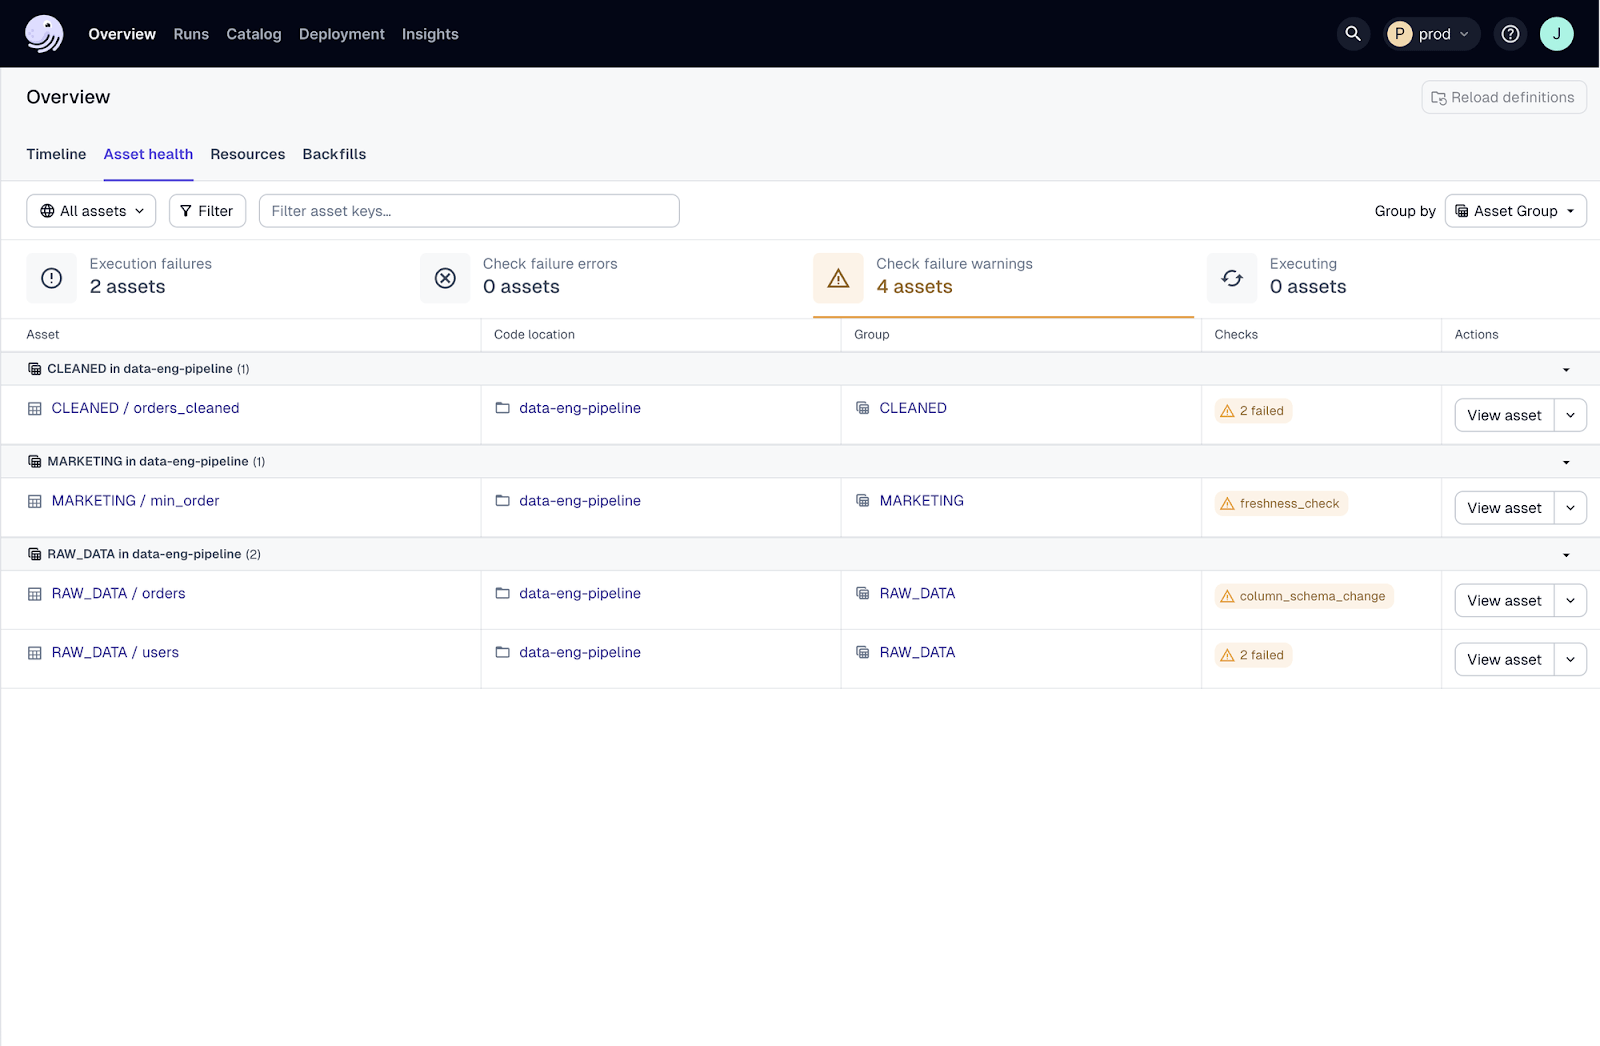Collapse the RAW_DATA in data-eng-pipeline section
The height and width of the screenshot is (1046, 1600).
1566,555
